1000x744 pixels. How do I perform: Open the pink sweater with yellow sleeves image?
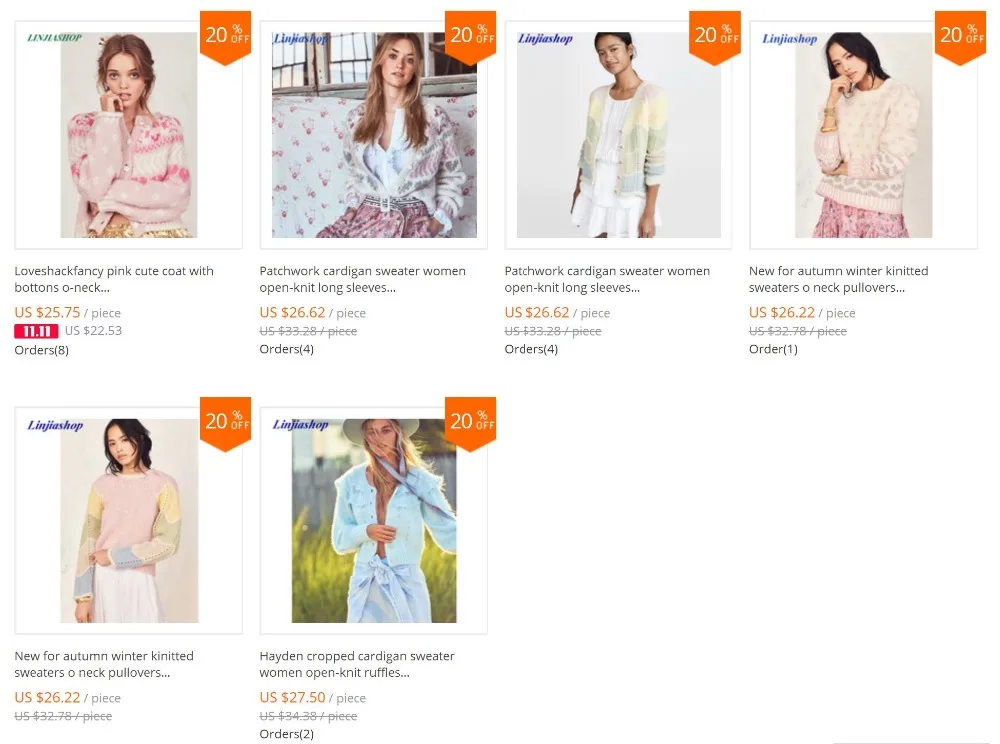pos(129,520)
